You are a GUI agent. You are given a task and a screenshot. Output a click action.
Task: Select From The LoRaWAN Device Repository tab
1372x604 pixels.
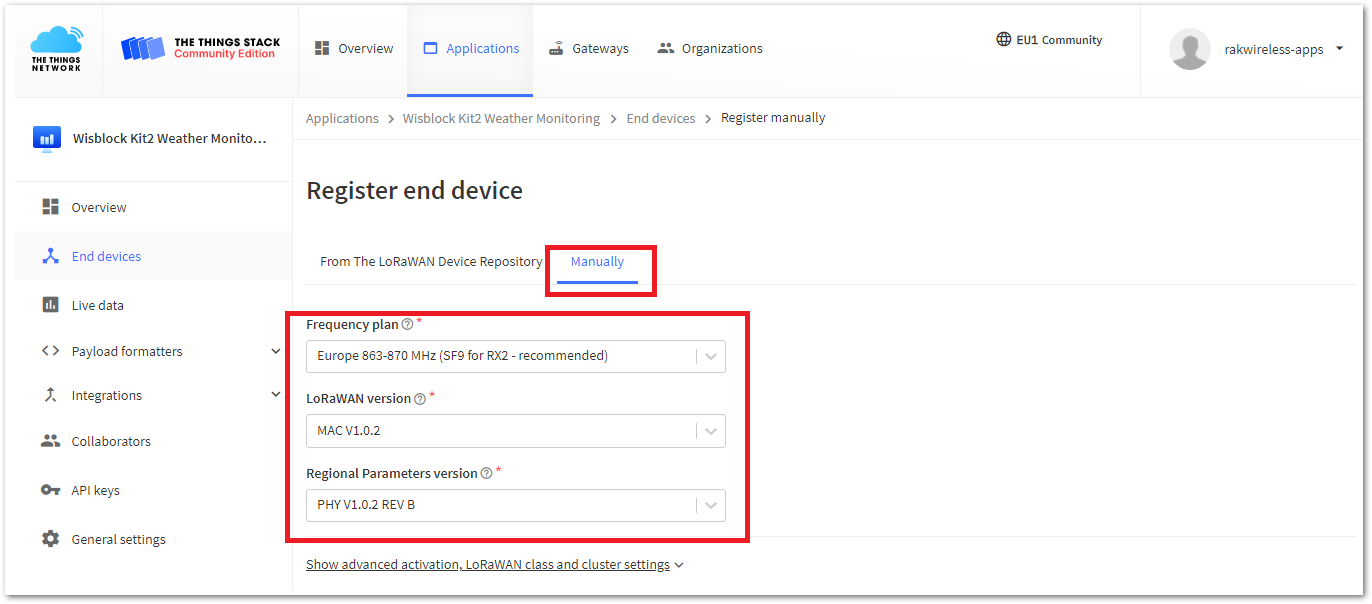pos(431,262)
